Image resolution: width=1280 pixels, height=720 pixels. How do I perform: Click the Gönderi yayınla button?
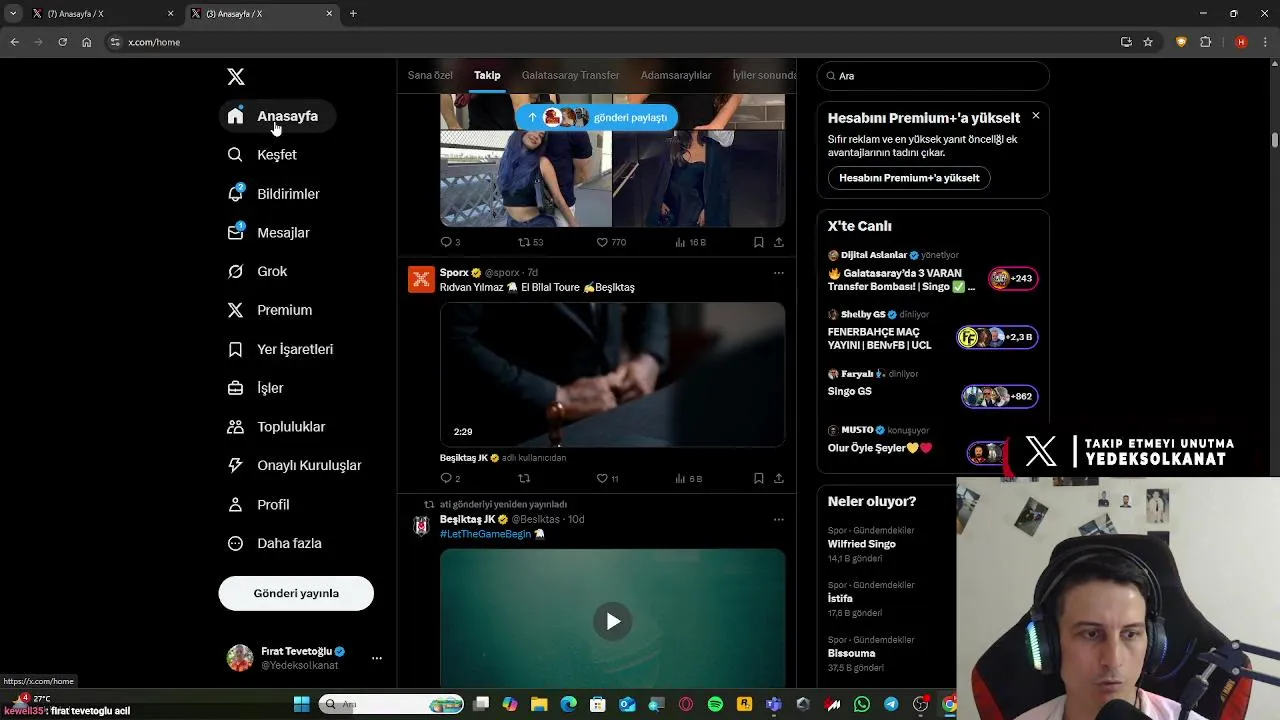point(296,593)
